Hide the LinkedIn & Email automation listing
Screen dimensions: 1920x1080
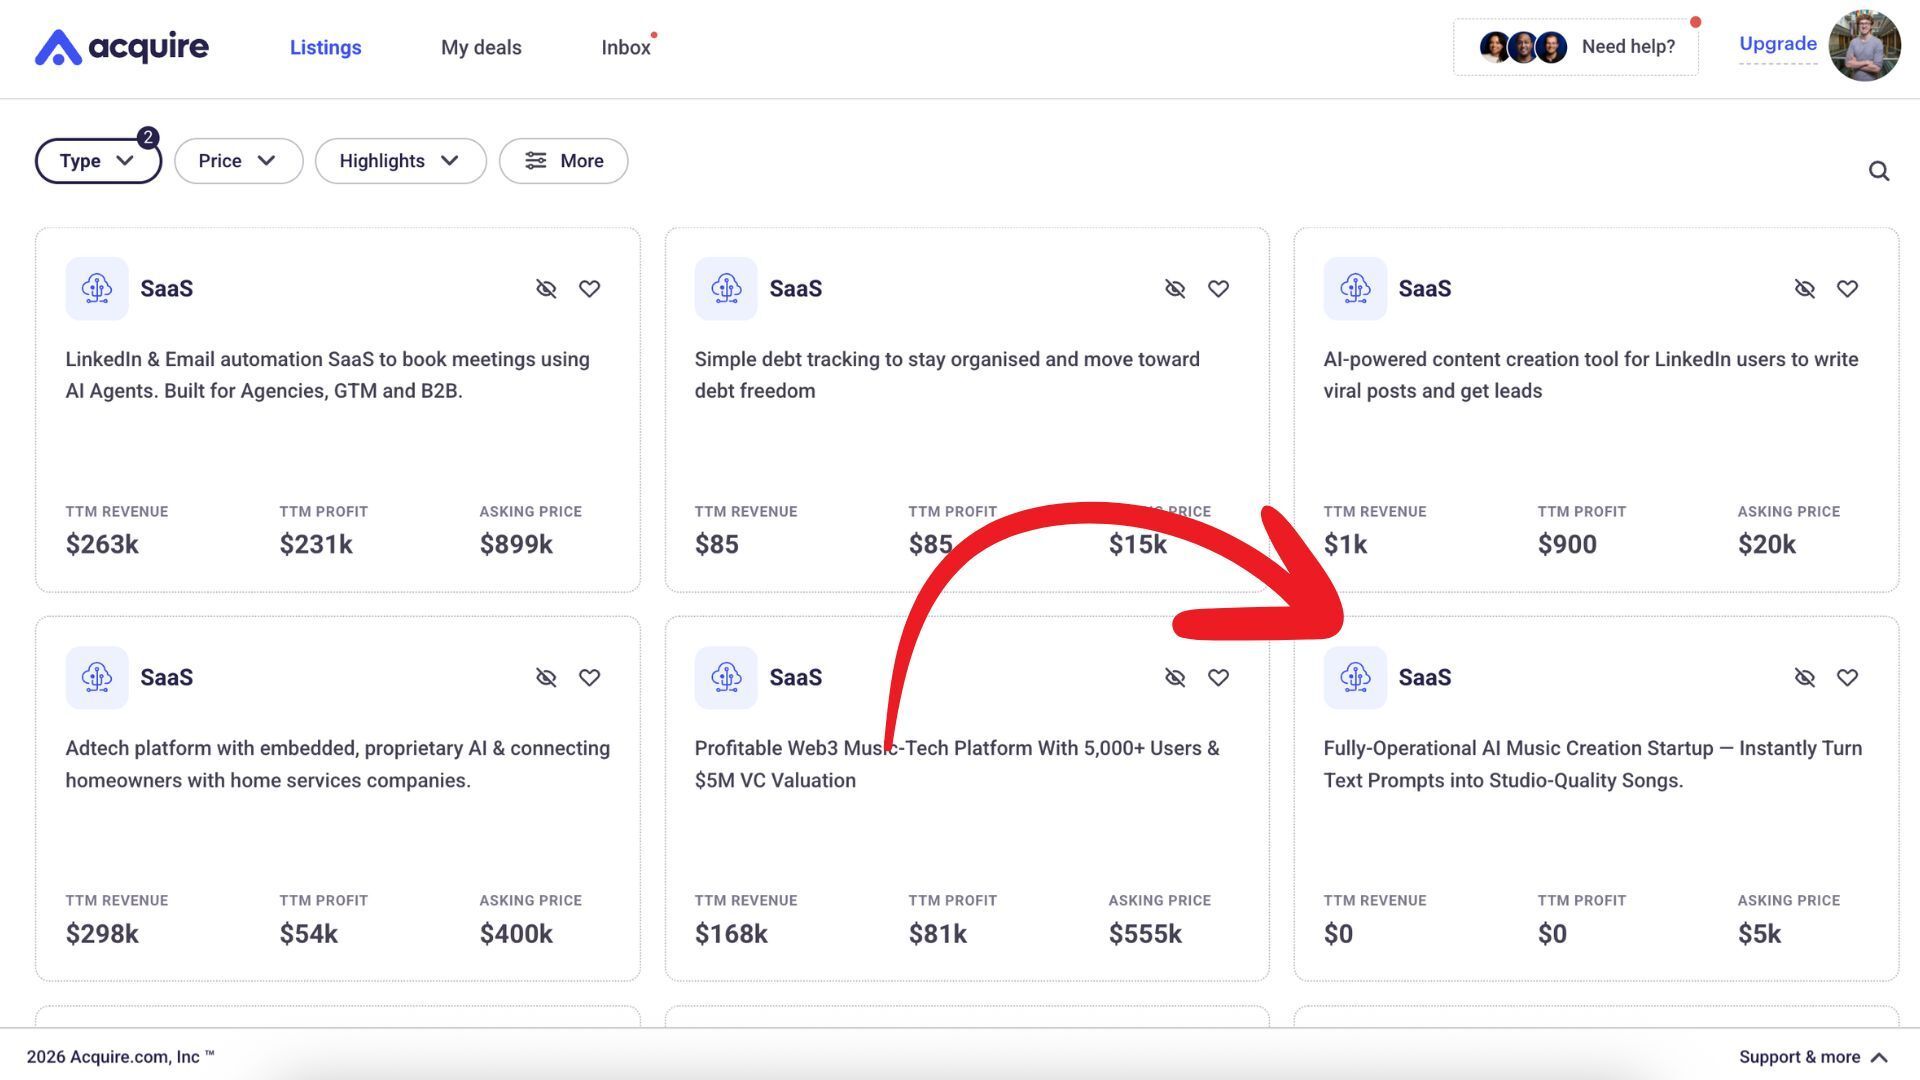coord(546,289)
